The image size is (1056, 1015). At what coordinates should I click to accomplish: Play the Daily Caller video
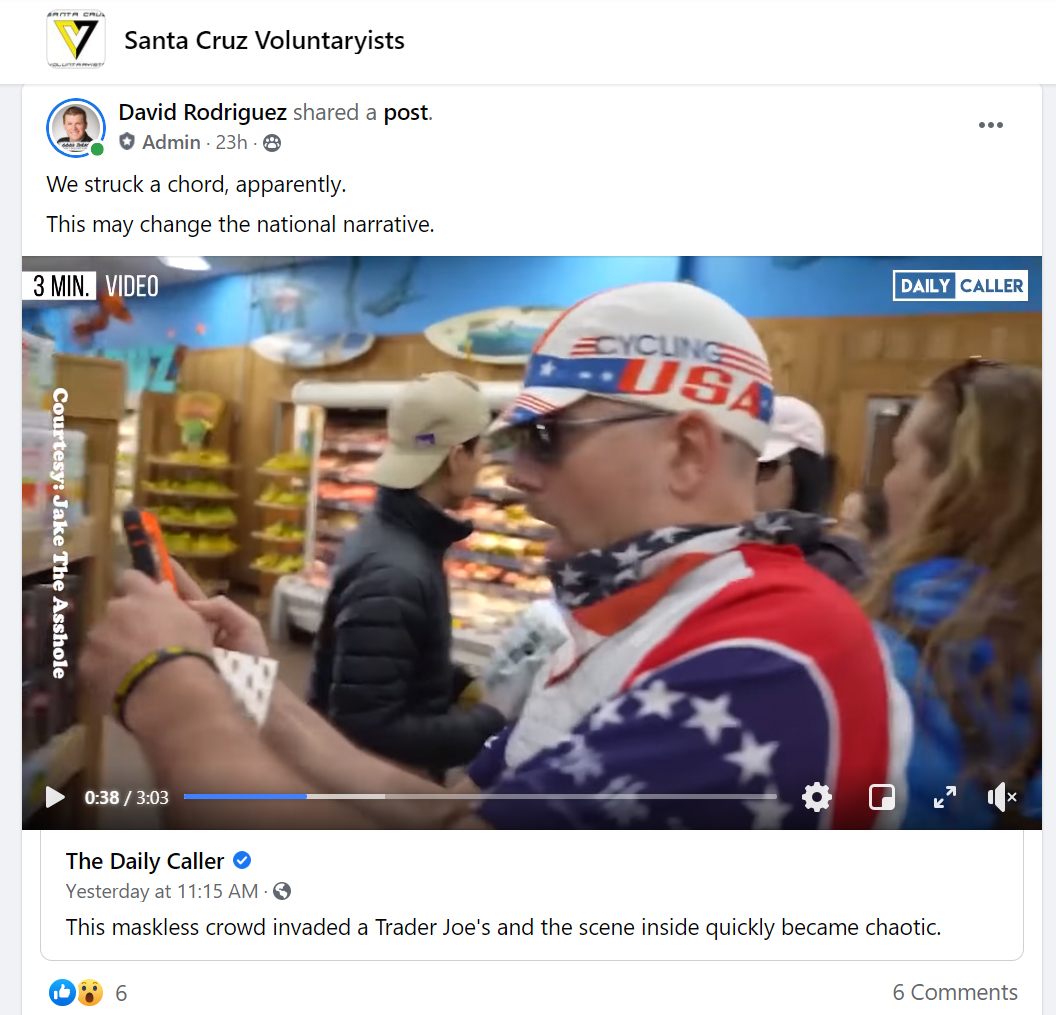pyautogui.click(x=55, y=797)
